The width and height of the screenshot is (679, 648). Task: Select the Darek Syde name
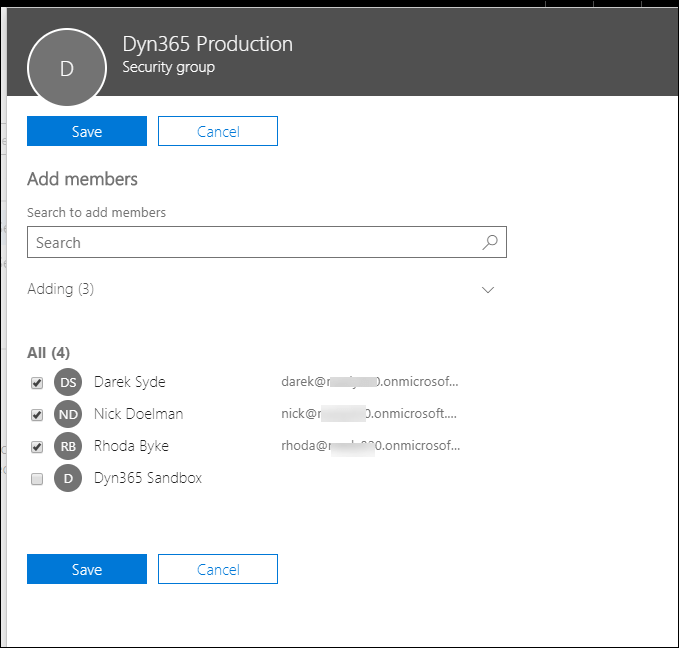130,382
